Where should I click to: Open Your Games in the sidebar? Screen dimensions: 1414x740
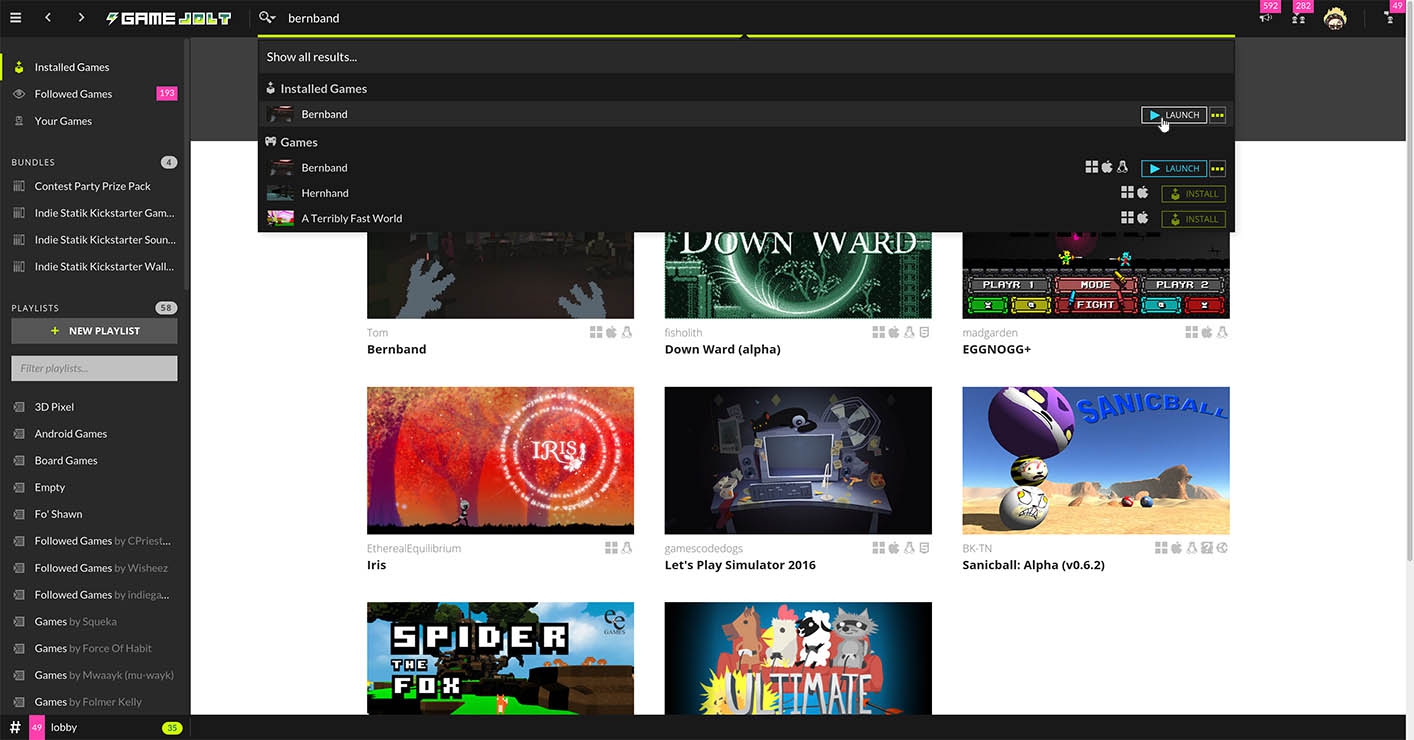click(x=63, y=121)
